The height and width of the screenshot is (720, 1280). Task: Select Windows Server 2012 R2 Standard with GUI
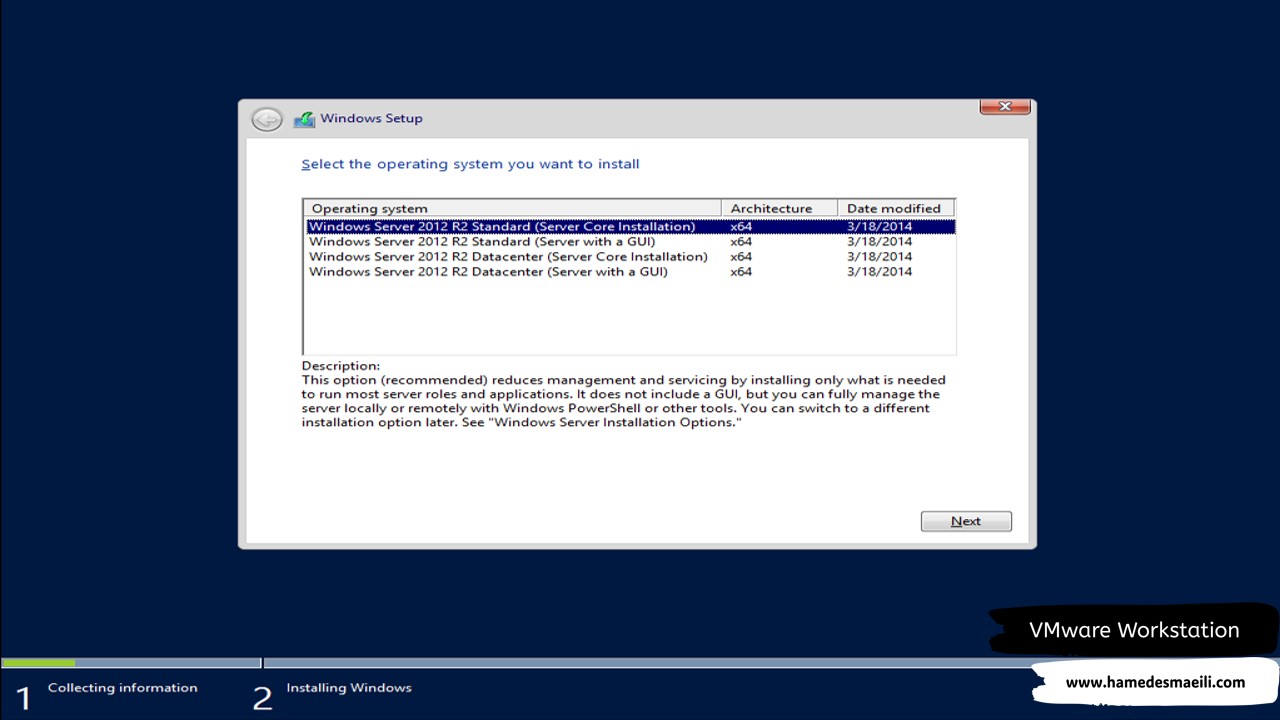631,241
